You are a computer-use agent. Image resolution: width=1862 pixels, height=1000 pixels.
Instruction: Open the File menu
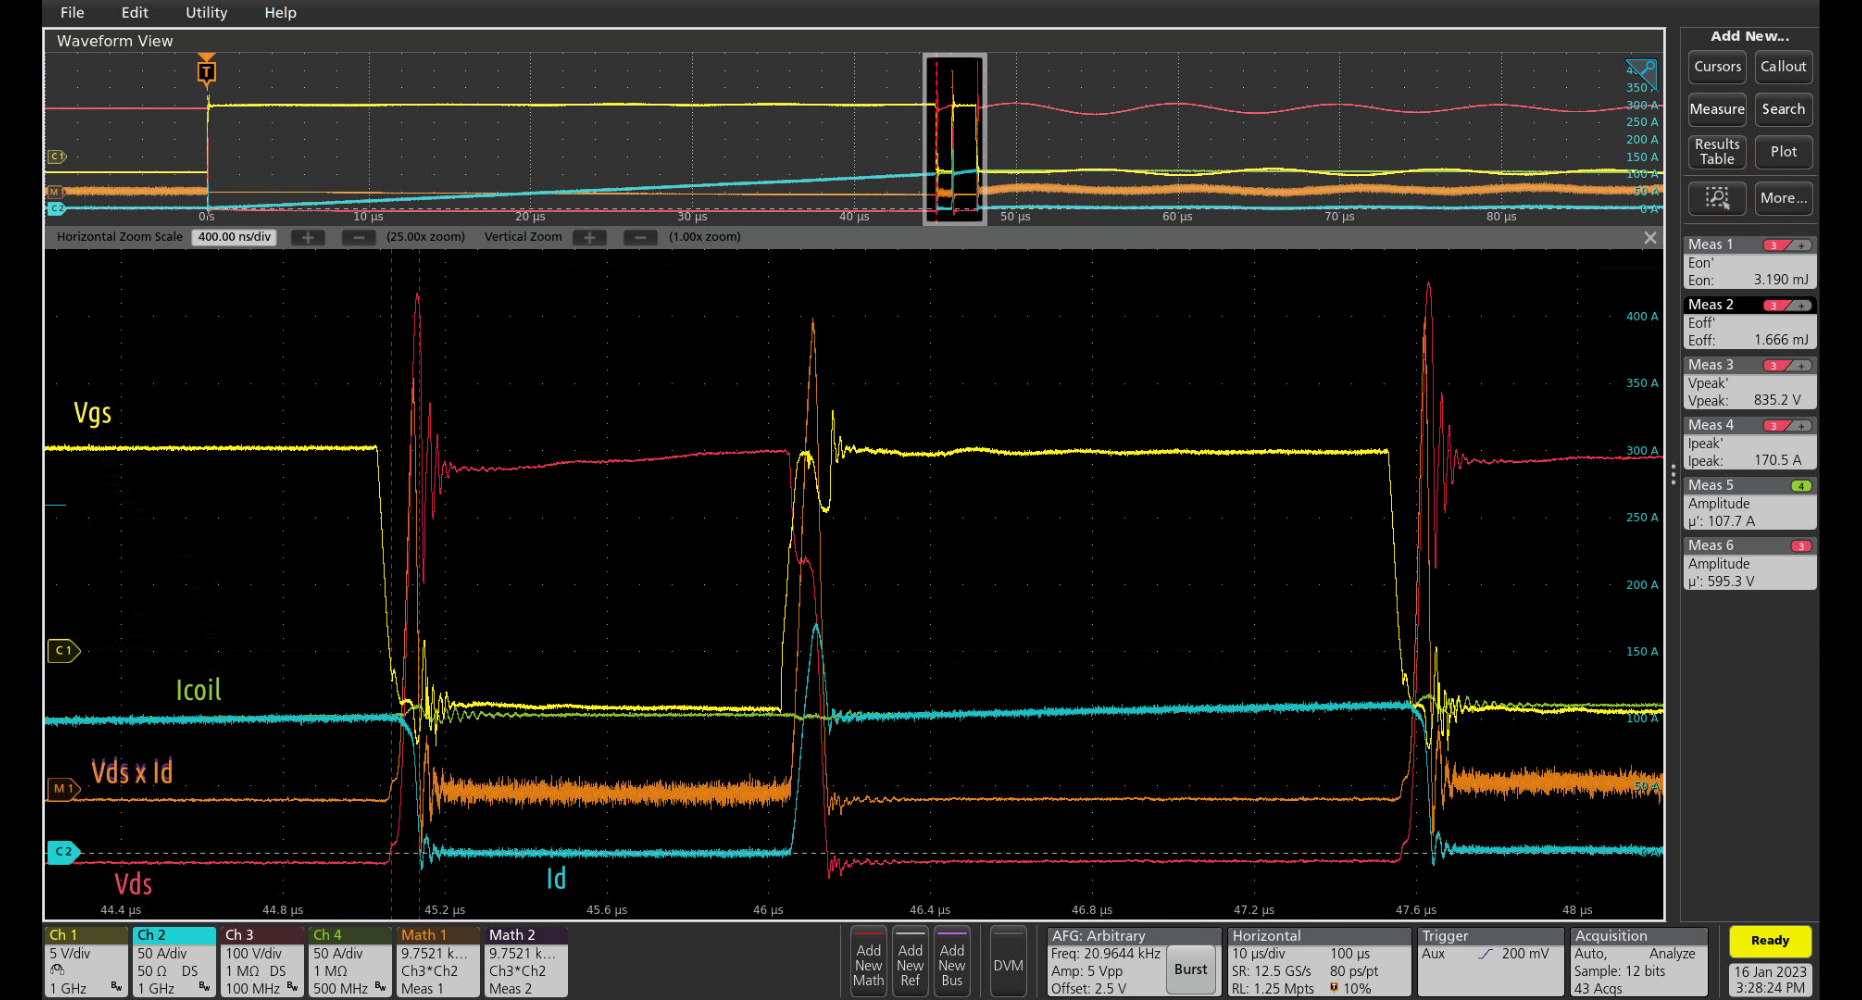pyautogui.click(x=72, y=13)
